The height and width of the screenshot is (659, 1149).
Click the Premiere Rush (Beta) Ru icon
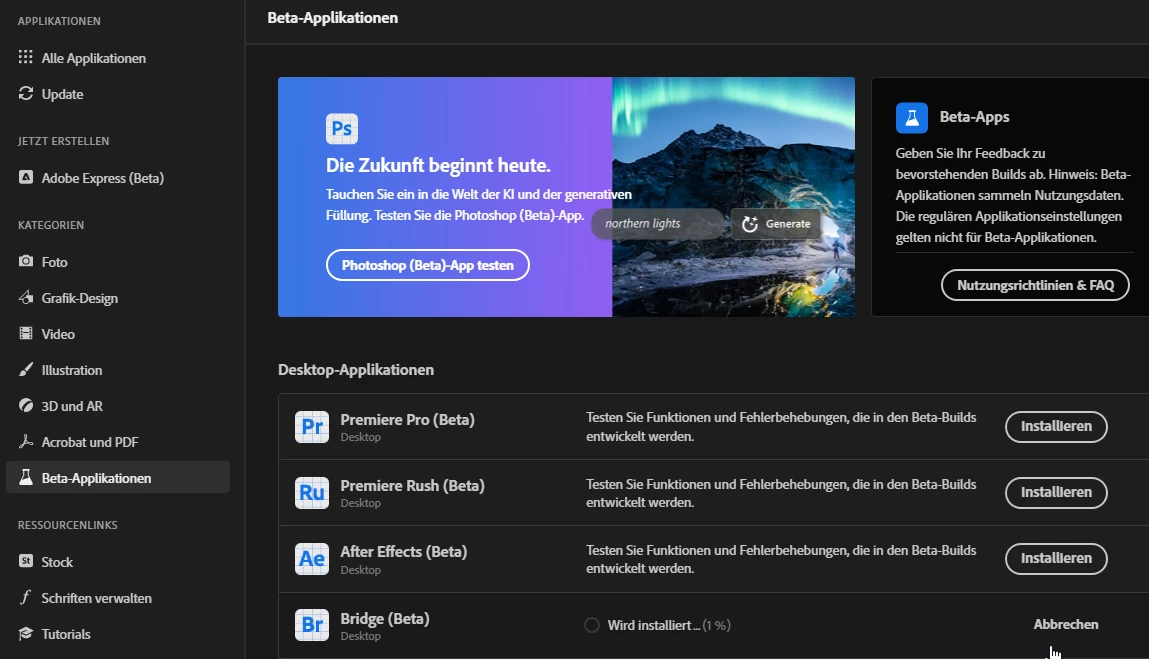[x=312, y=493]
